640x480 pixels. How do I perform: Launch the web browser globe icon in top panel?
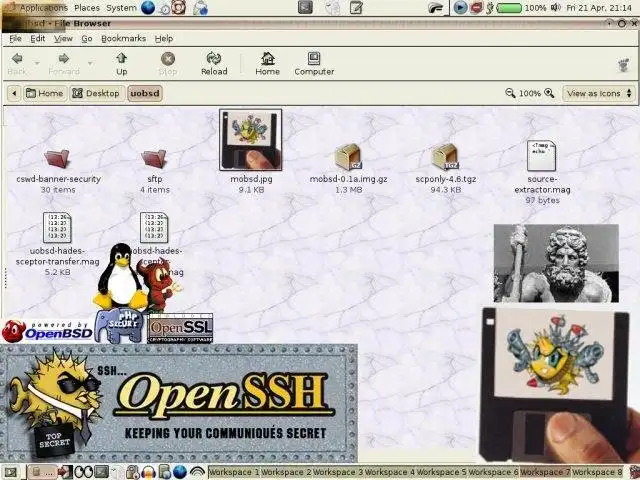(148, 8)
